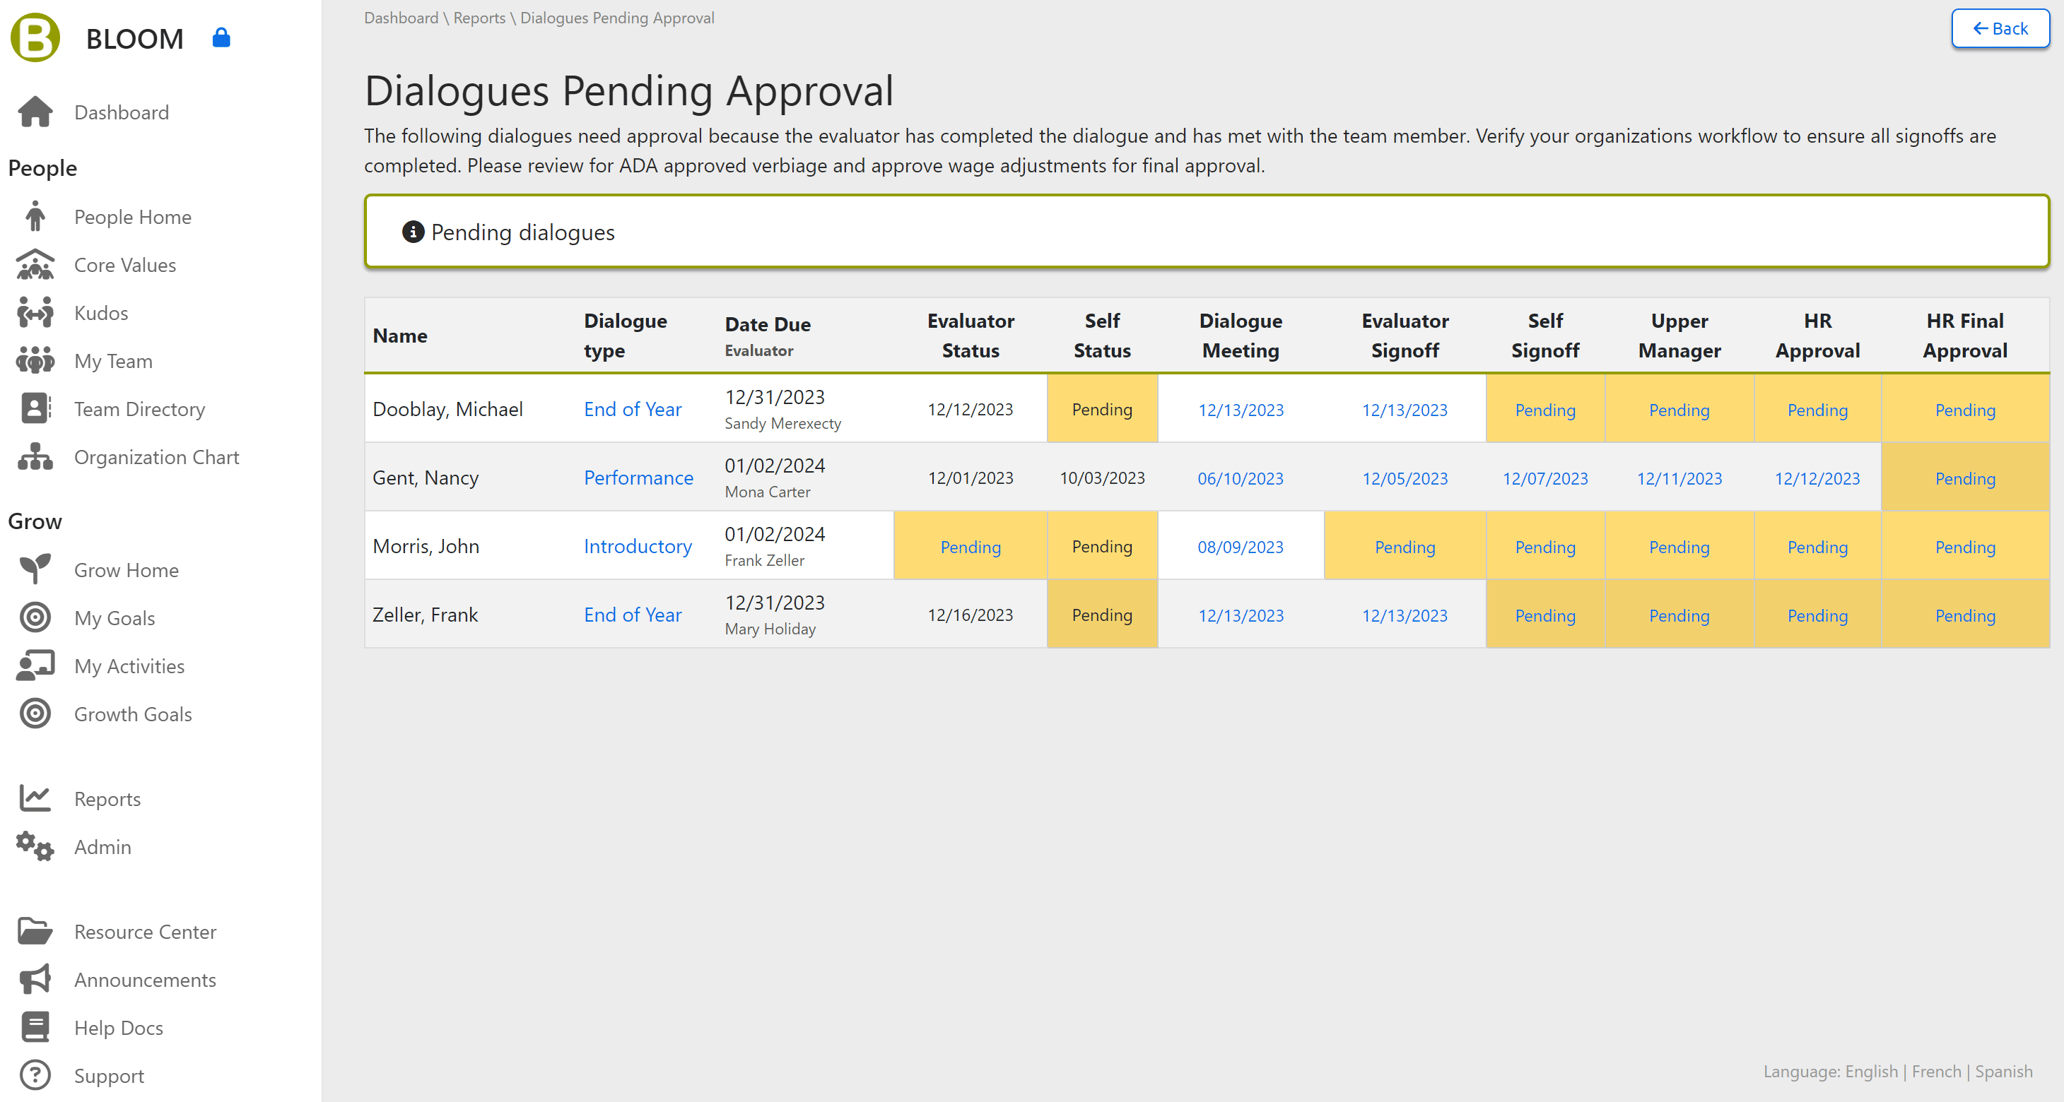Open Kudos in the People section
The width and height of the screenshot is (2064, 1102).
[x=100, y=312]
